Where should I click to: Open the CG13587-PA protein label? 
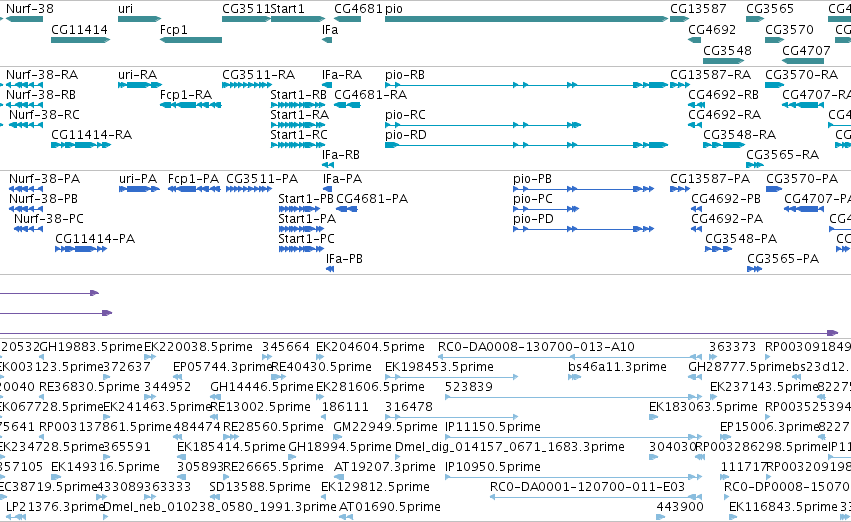point(710,179)
